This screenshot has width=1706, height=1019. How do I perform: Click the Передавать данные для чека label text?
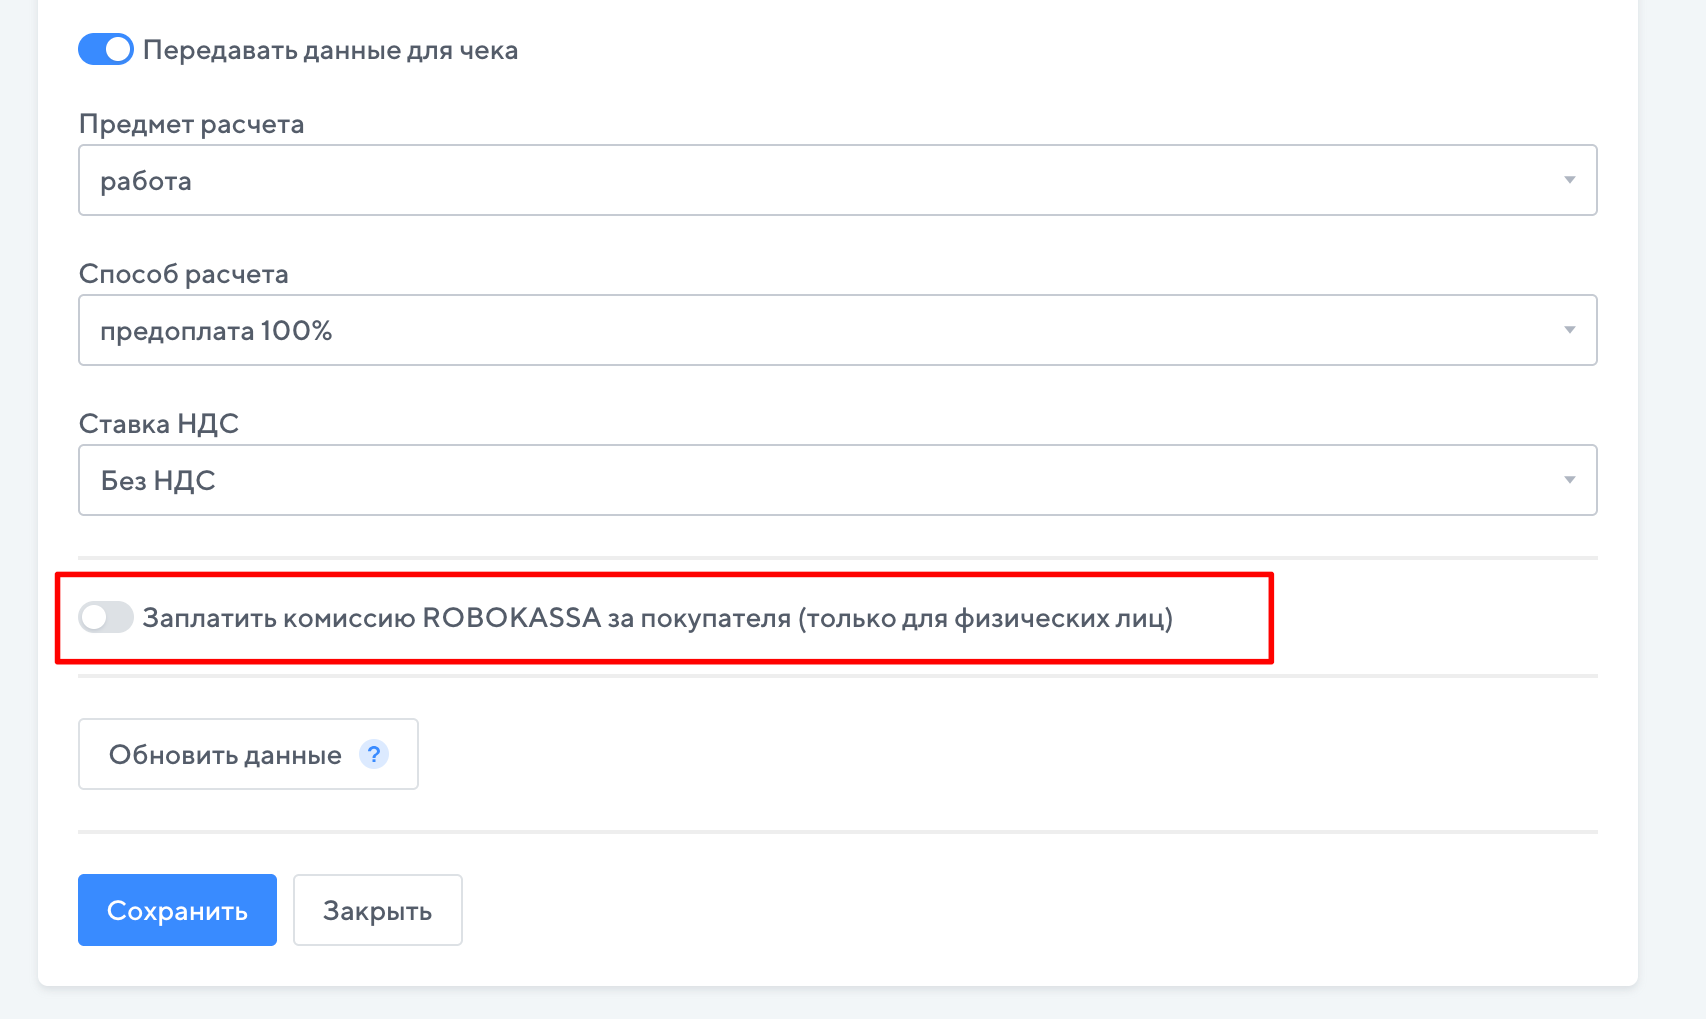coord(330,50)
